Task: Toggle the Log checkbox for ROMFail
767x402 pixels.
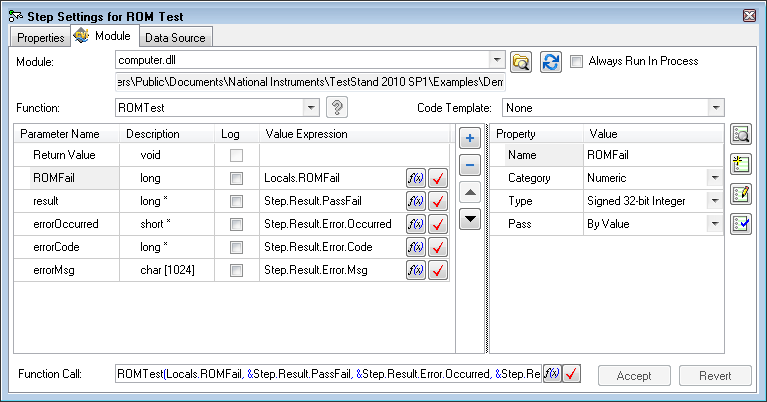Action: tap(236, 177)
